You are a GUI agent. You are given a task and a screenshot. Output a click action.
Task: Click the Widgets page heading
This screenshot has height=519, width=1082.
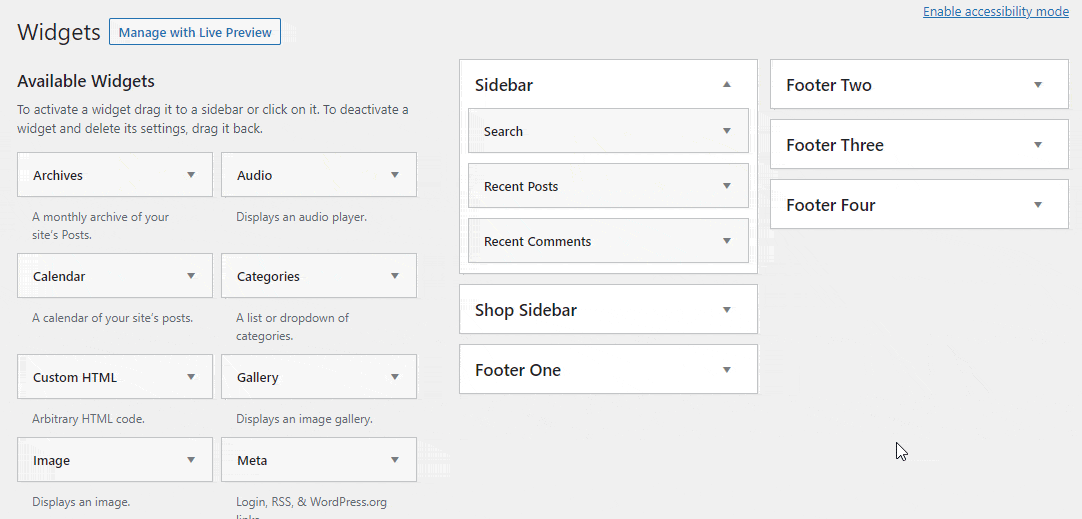tap(59, 32)
